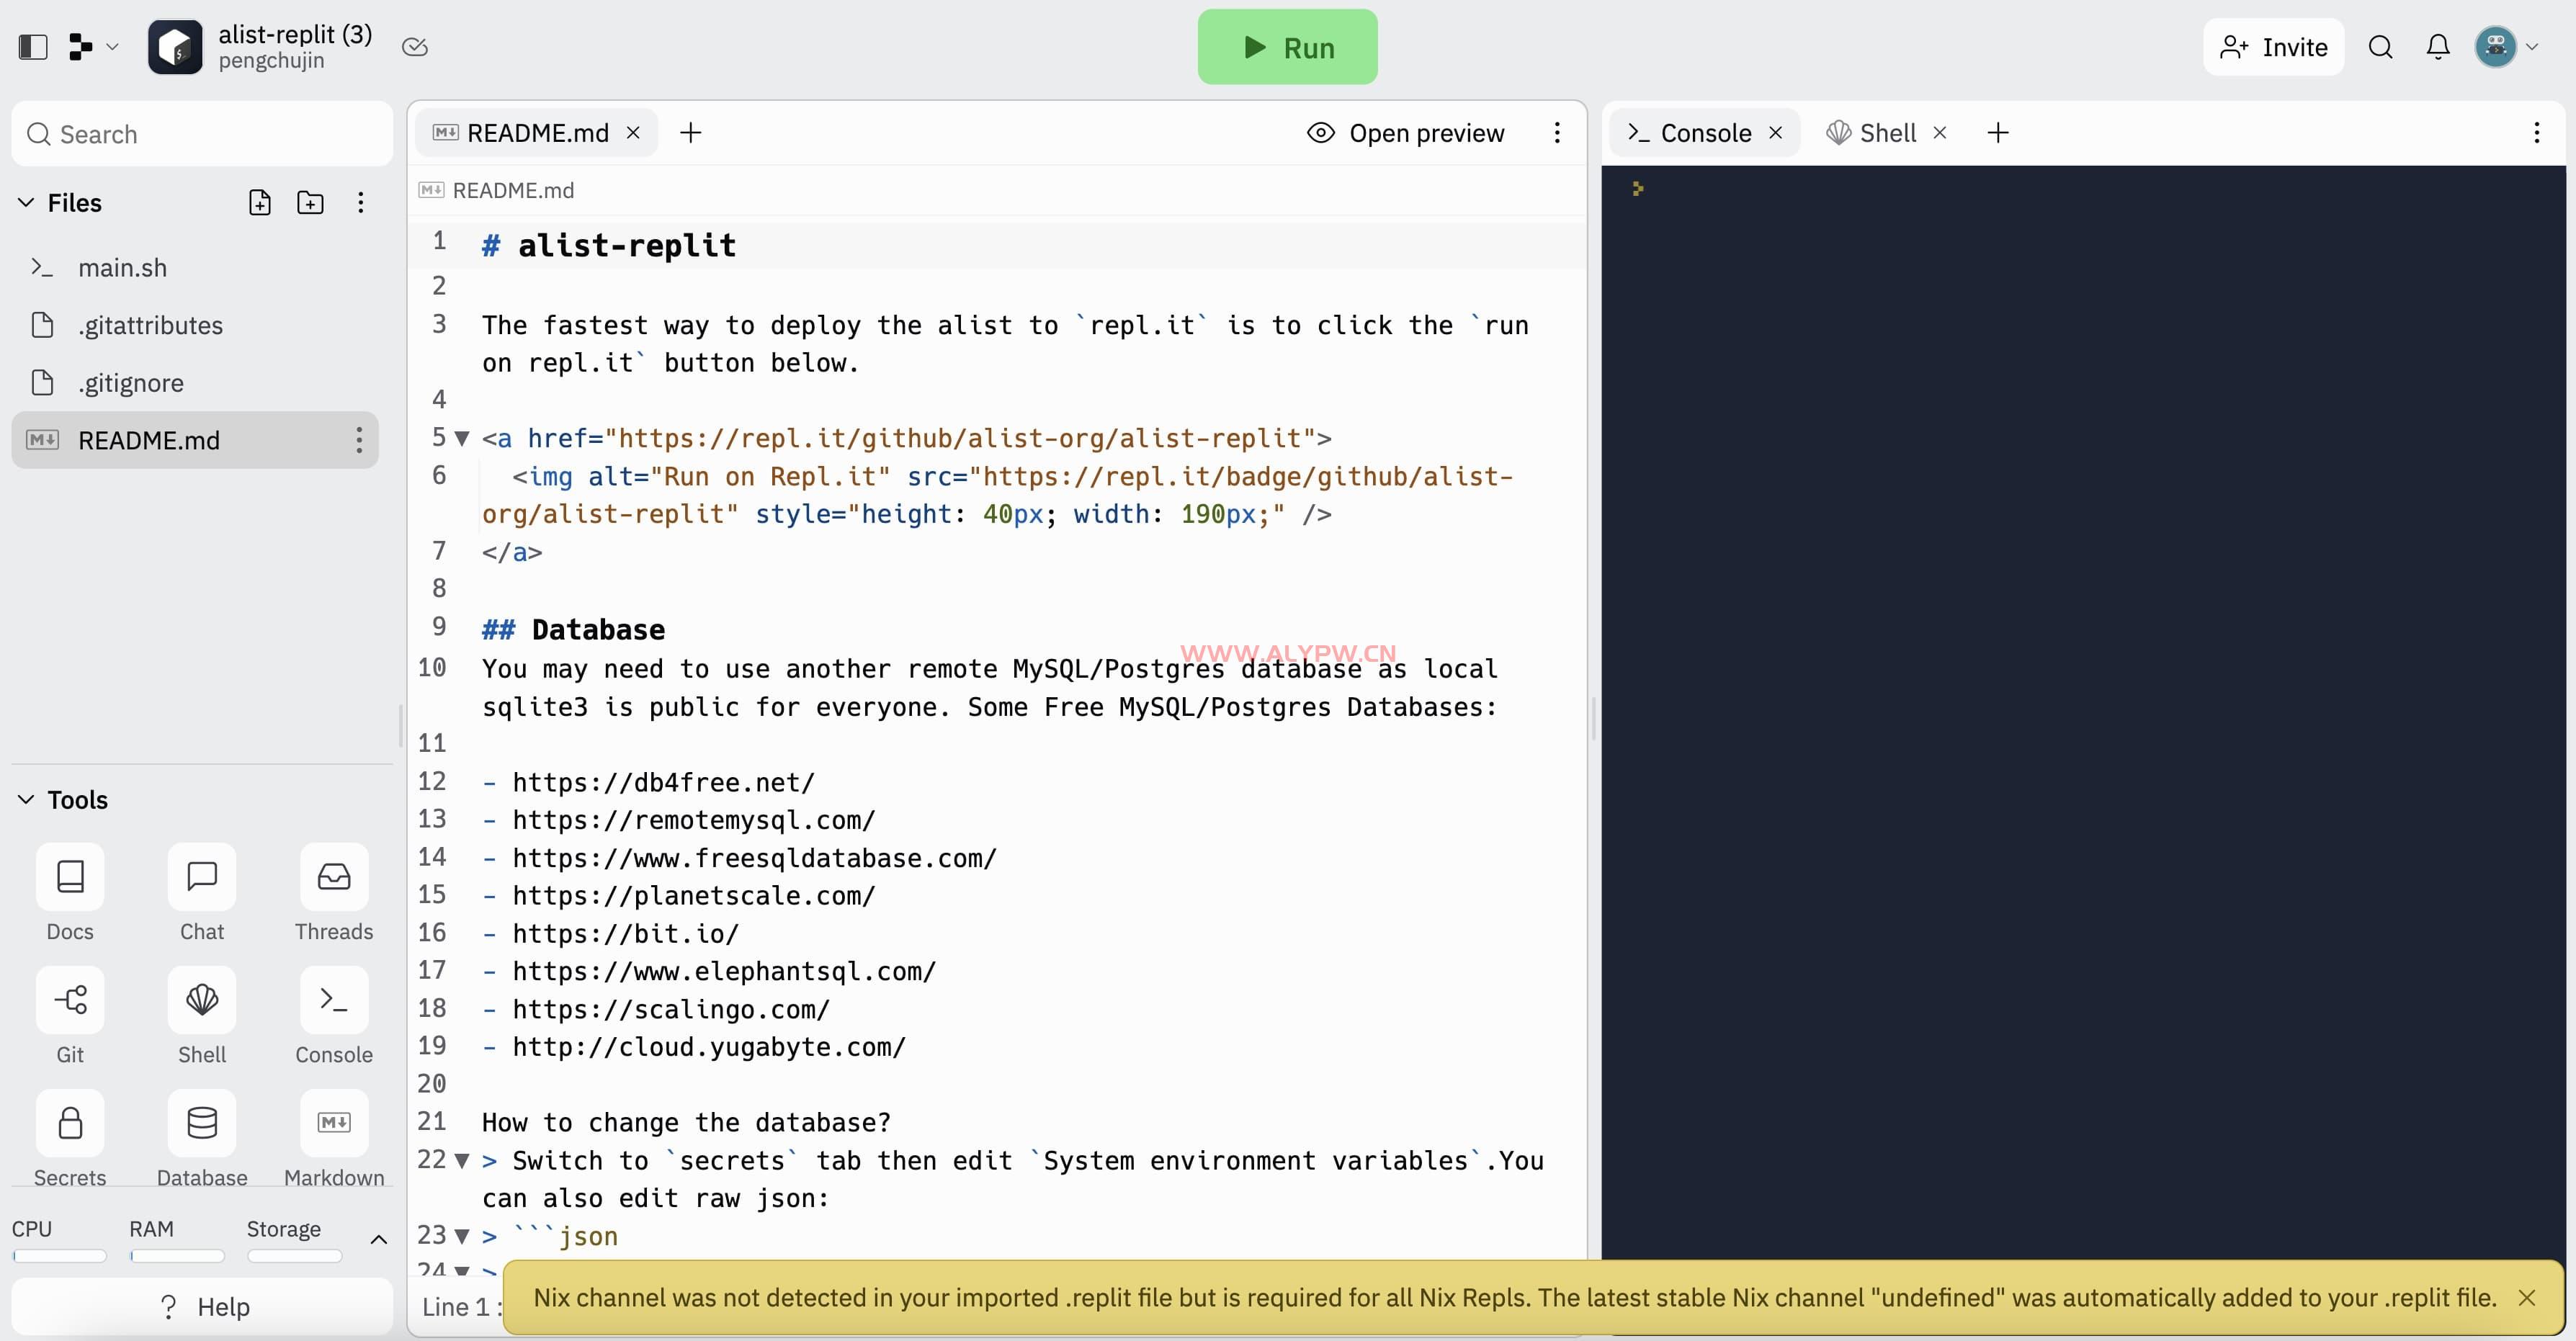Fold line 5 anchor tag
The height and width of the screenshot is (1341, 2576).
pos(462,438)
